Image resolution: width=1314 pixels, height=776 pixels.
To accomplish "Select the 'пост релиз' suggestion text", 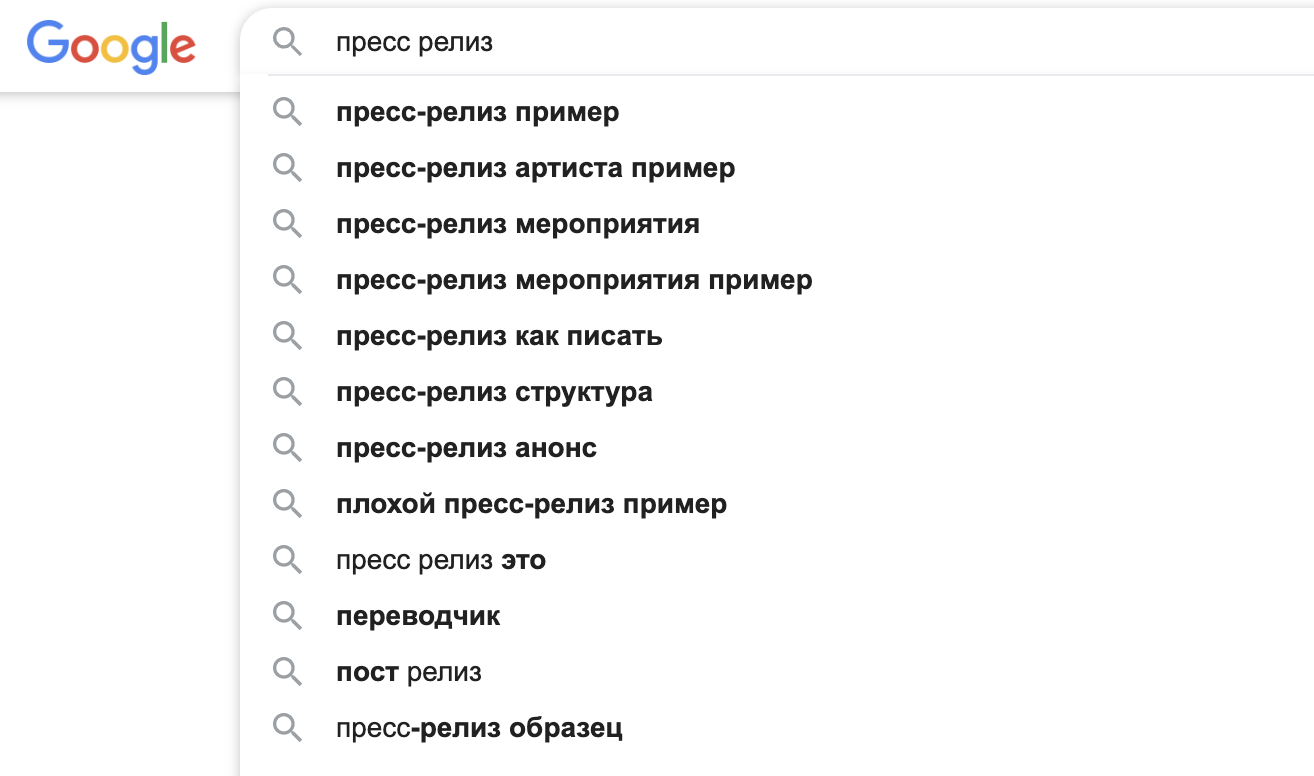I will coord(409,672).
